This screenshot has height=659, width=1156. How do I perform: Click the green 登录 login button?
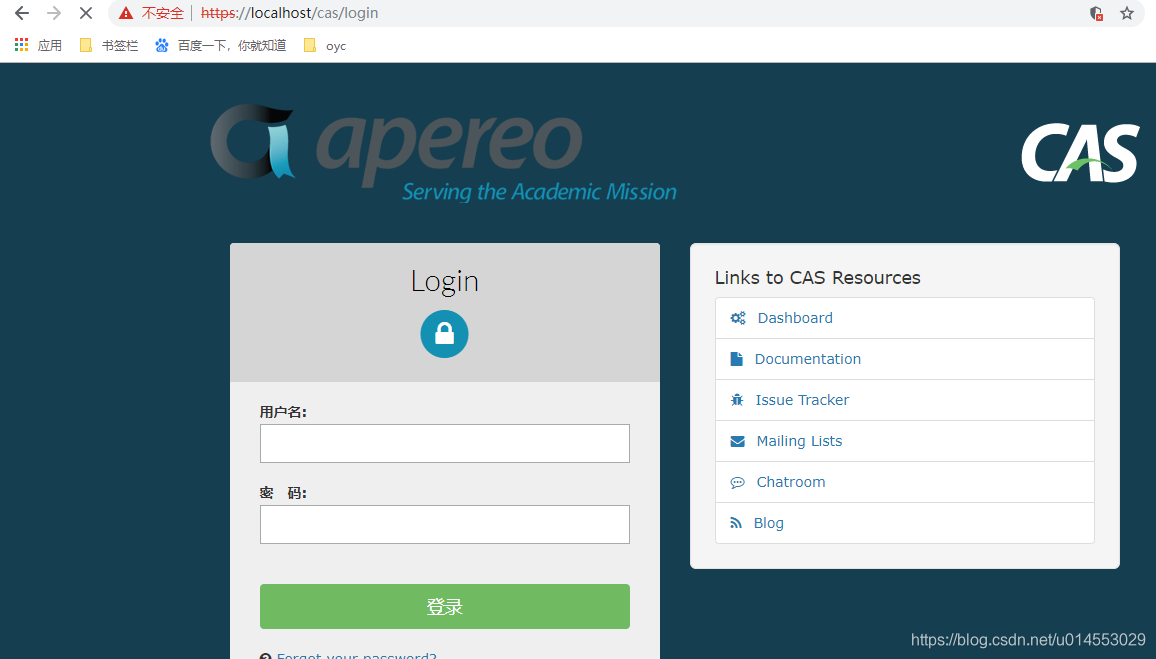(x=445, y=607)
